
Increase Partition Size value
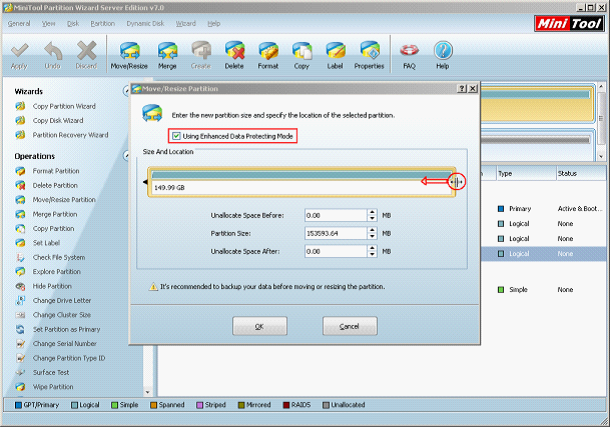372,230
